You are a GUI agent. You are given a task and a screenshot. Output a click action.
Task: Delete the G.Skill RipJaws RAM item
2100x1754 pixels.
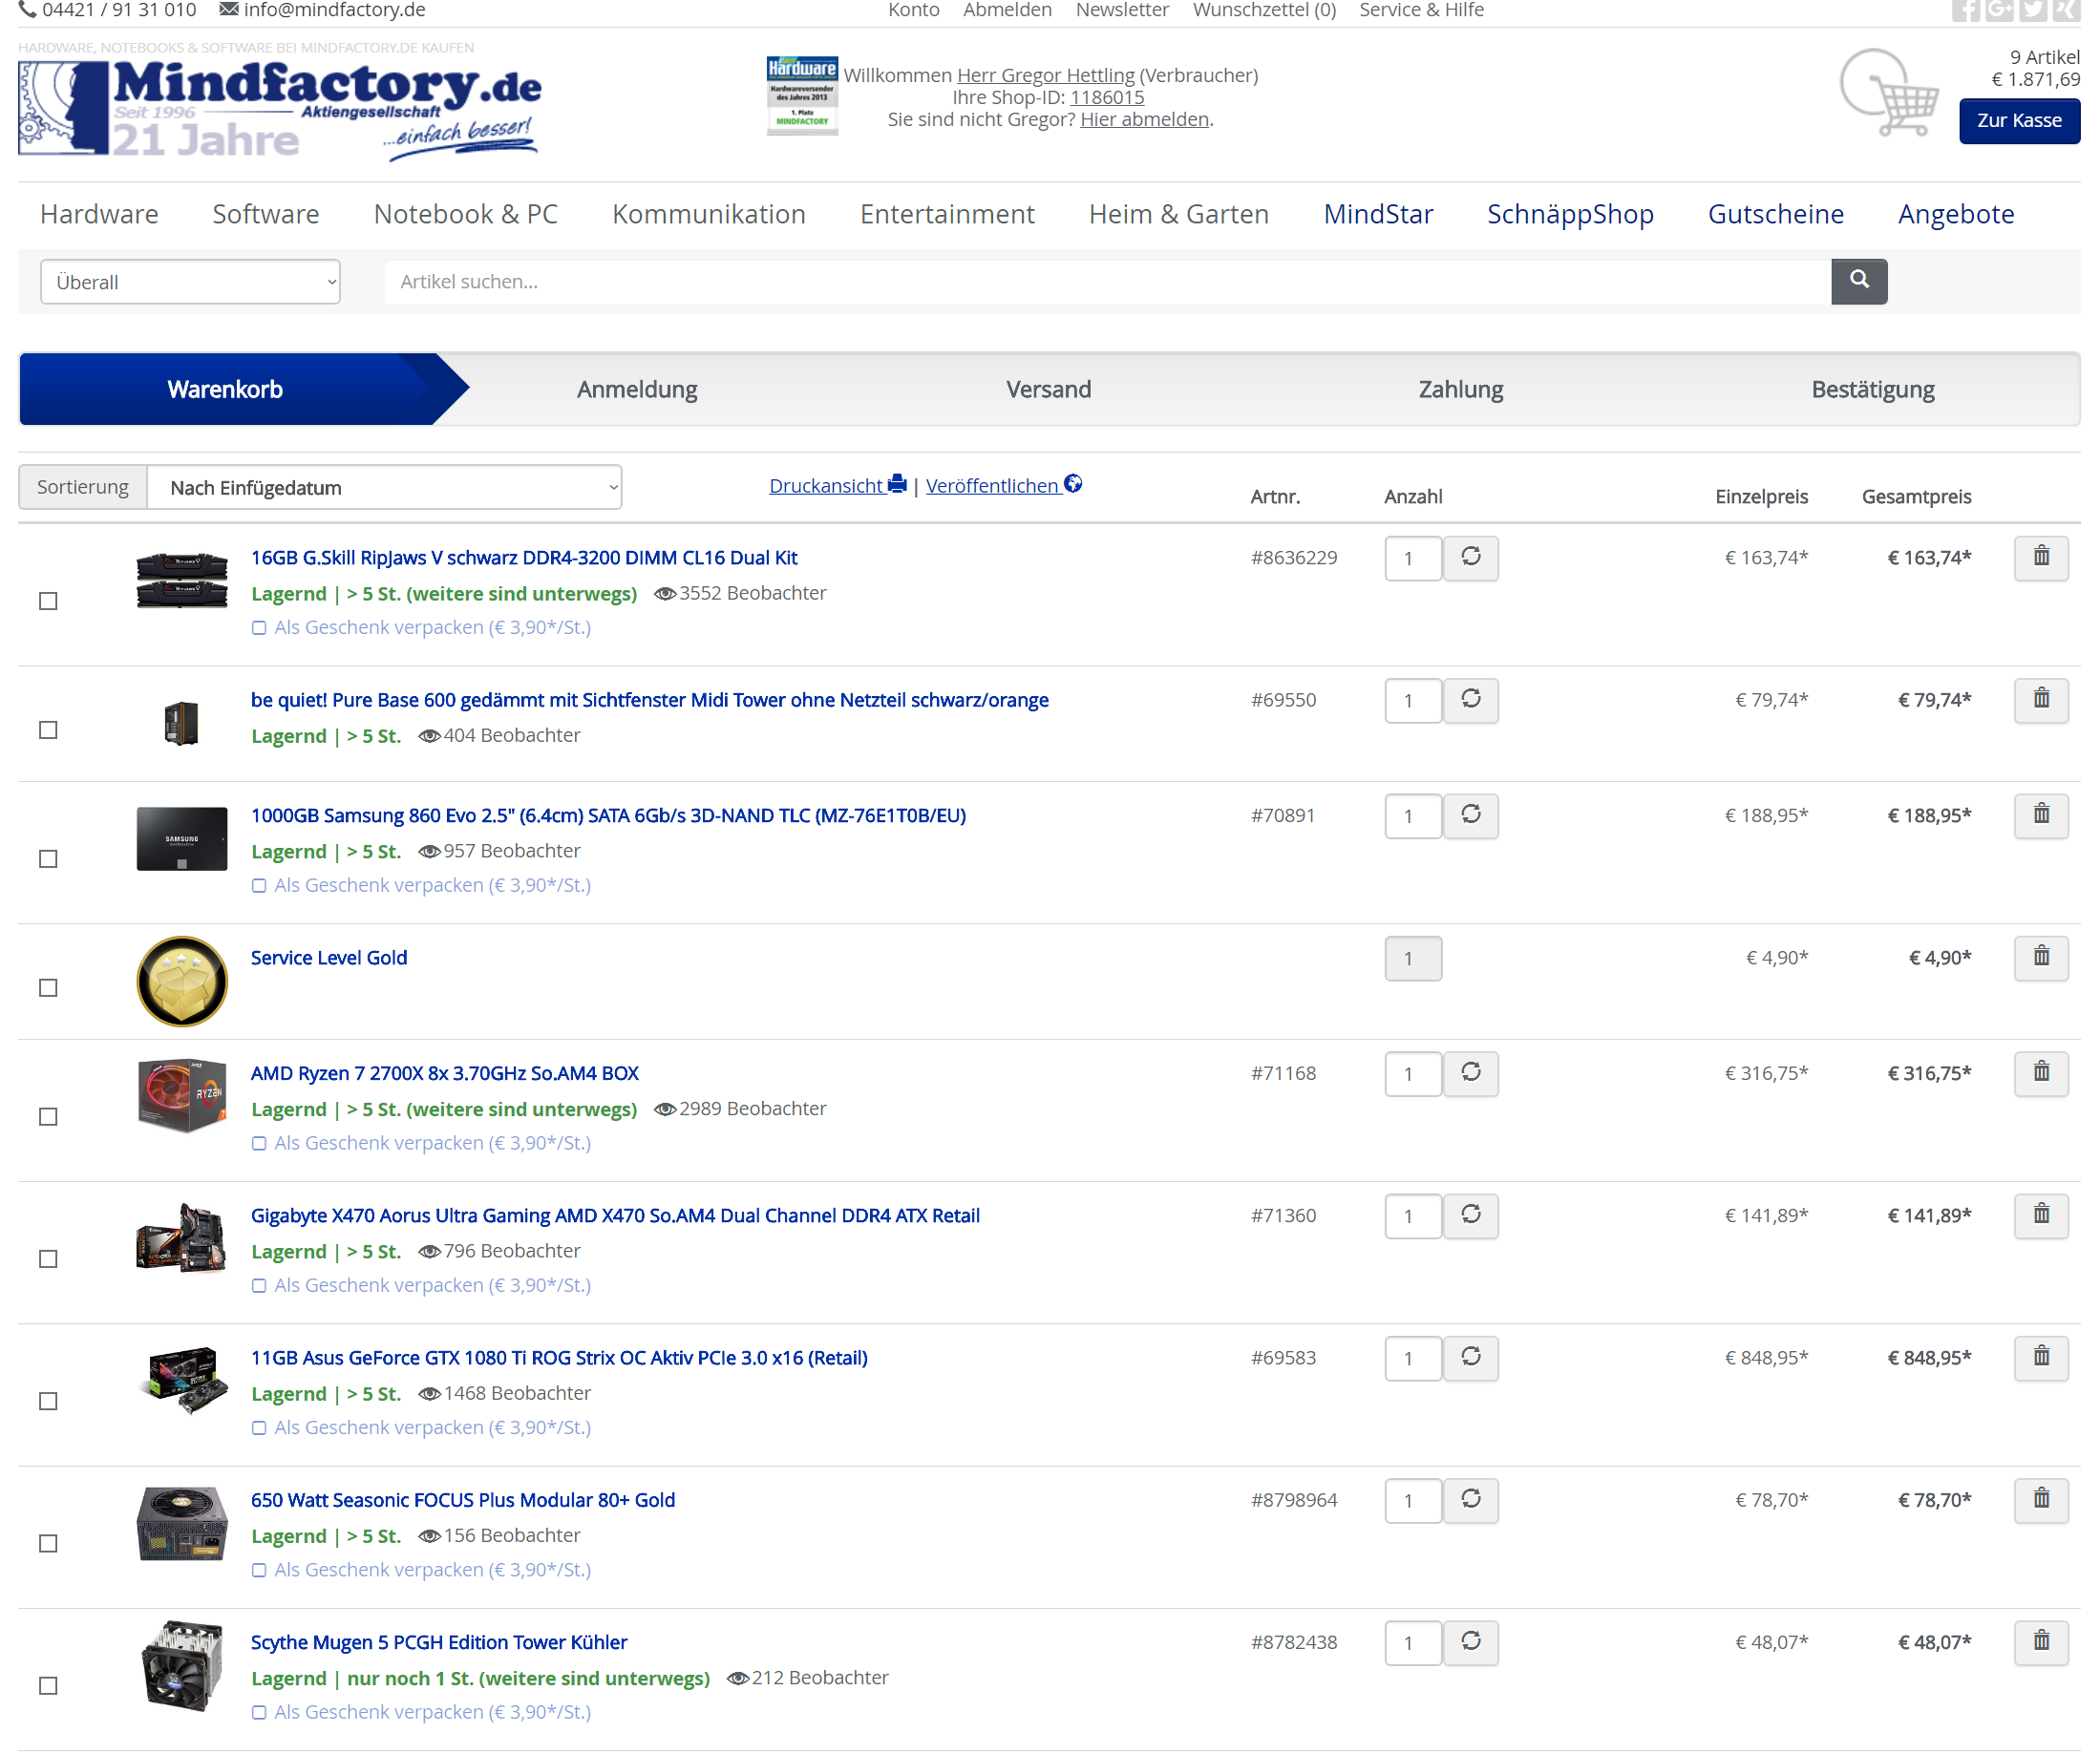point(2041,557)
